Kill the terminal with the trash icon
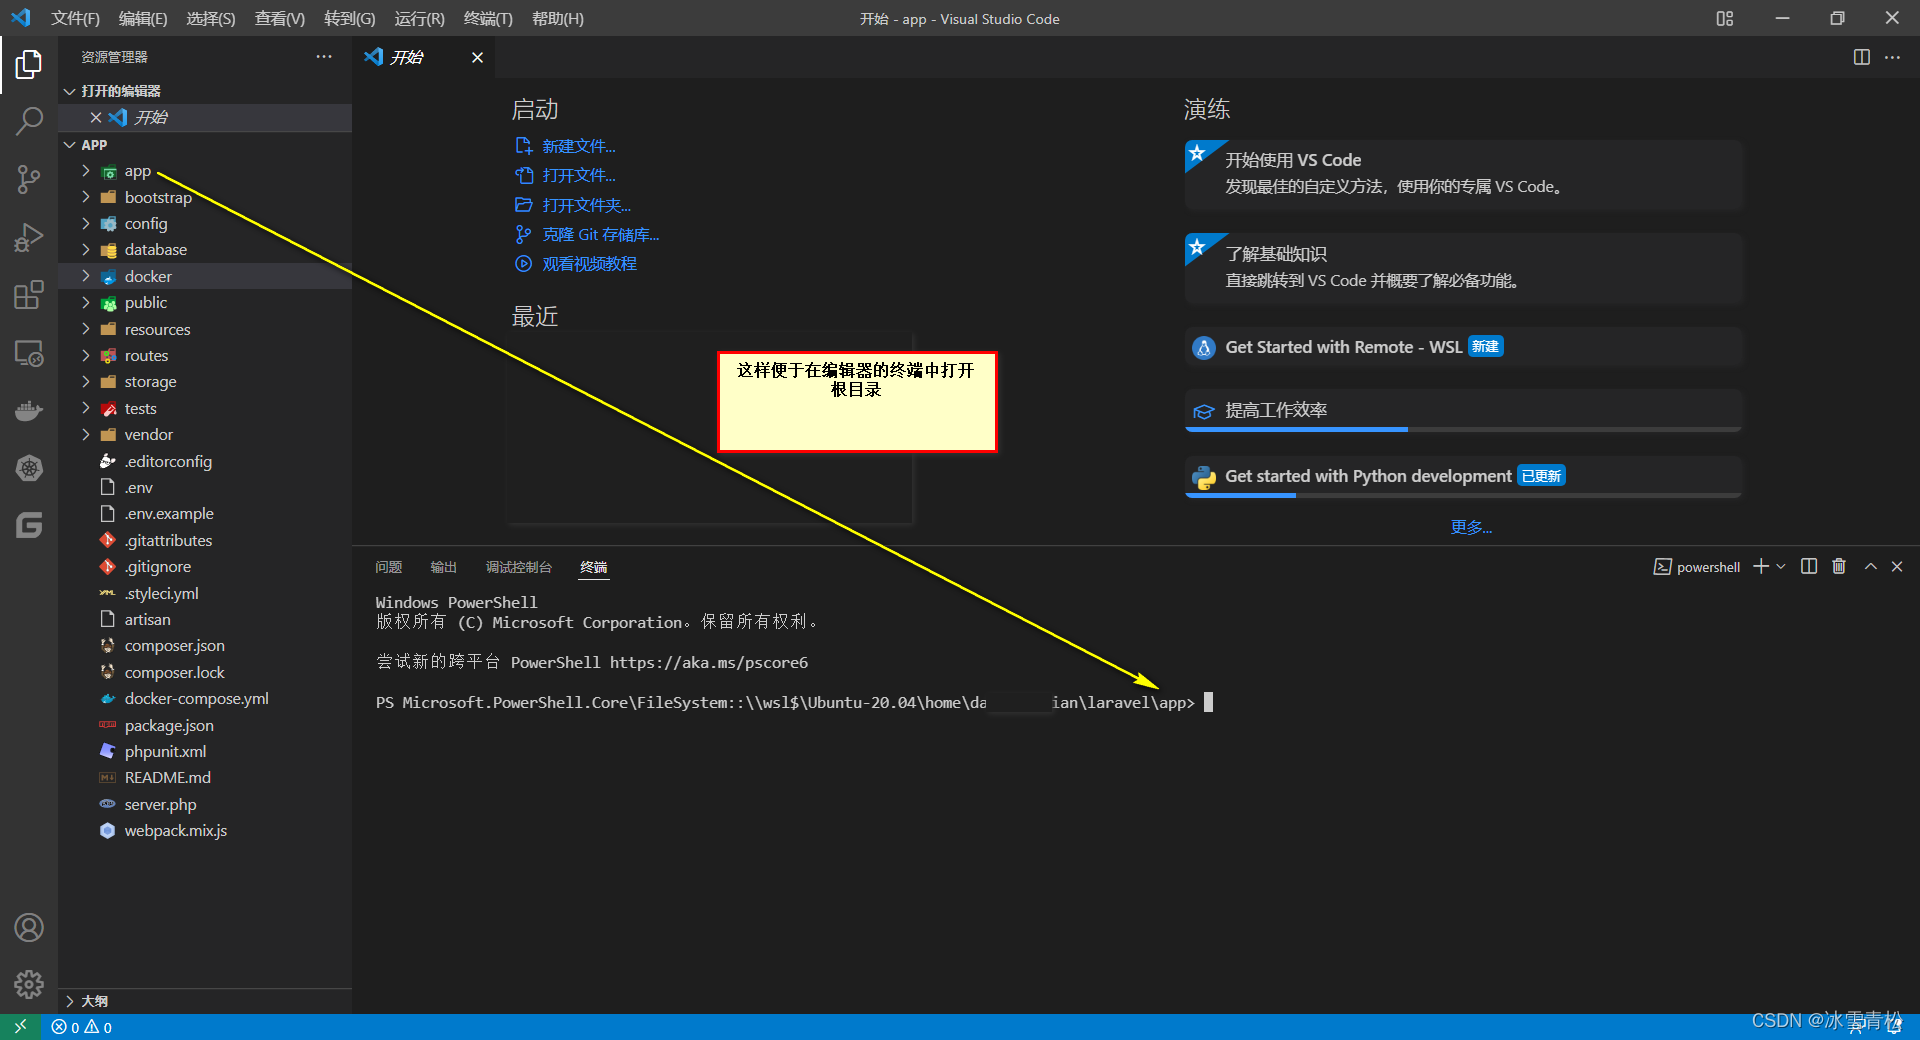The width and height of the screenshot is (1920, 1040). 1839,566
